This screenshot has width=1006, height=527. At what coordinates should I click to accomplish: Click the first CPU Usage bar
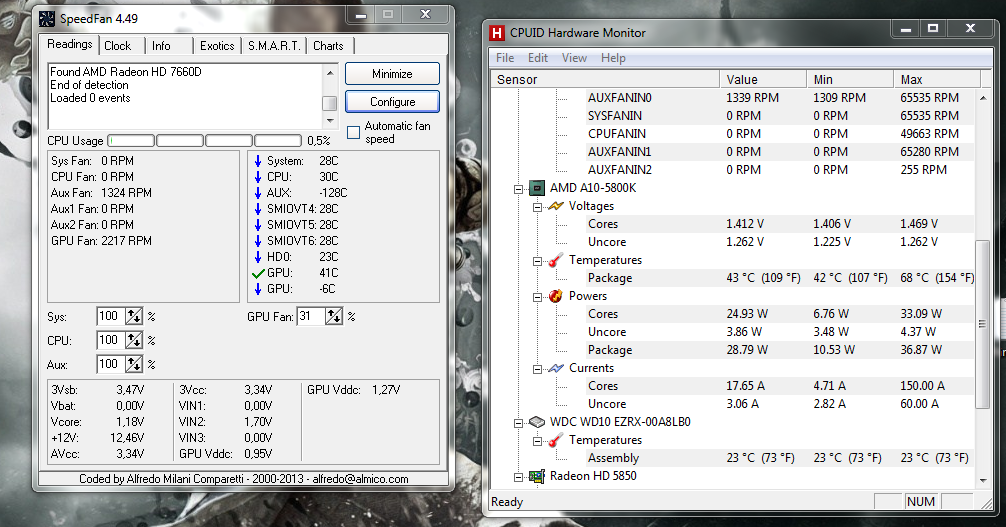click(131, 141)
